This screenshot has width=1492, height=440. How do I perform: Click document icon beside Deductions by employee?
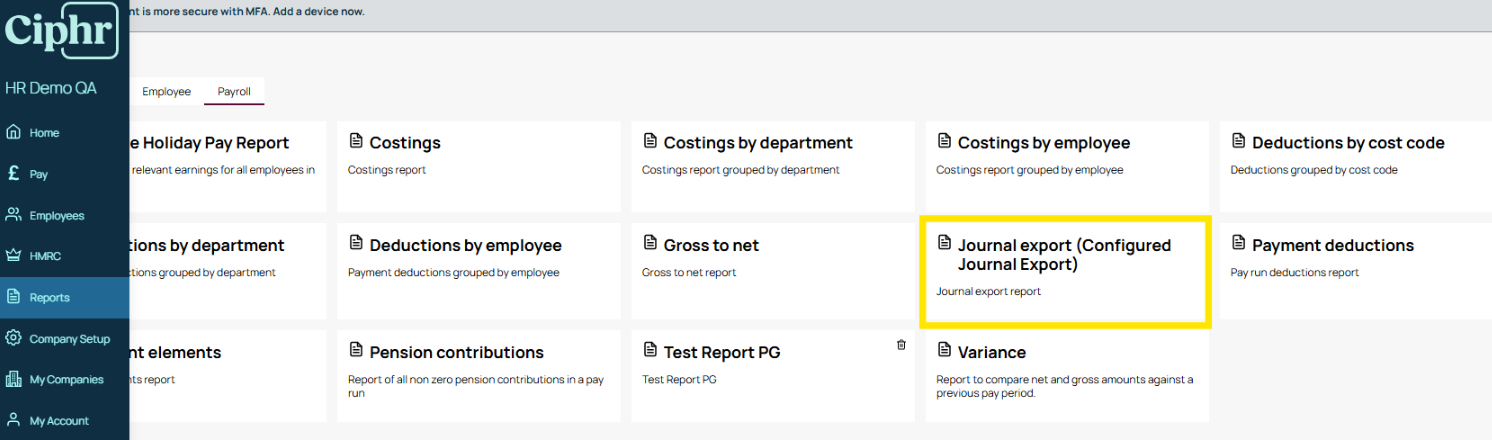pyautogui.click(x=355, y=243)
